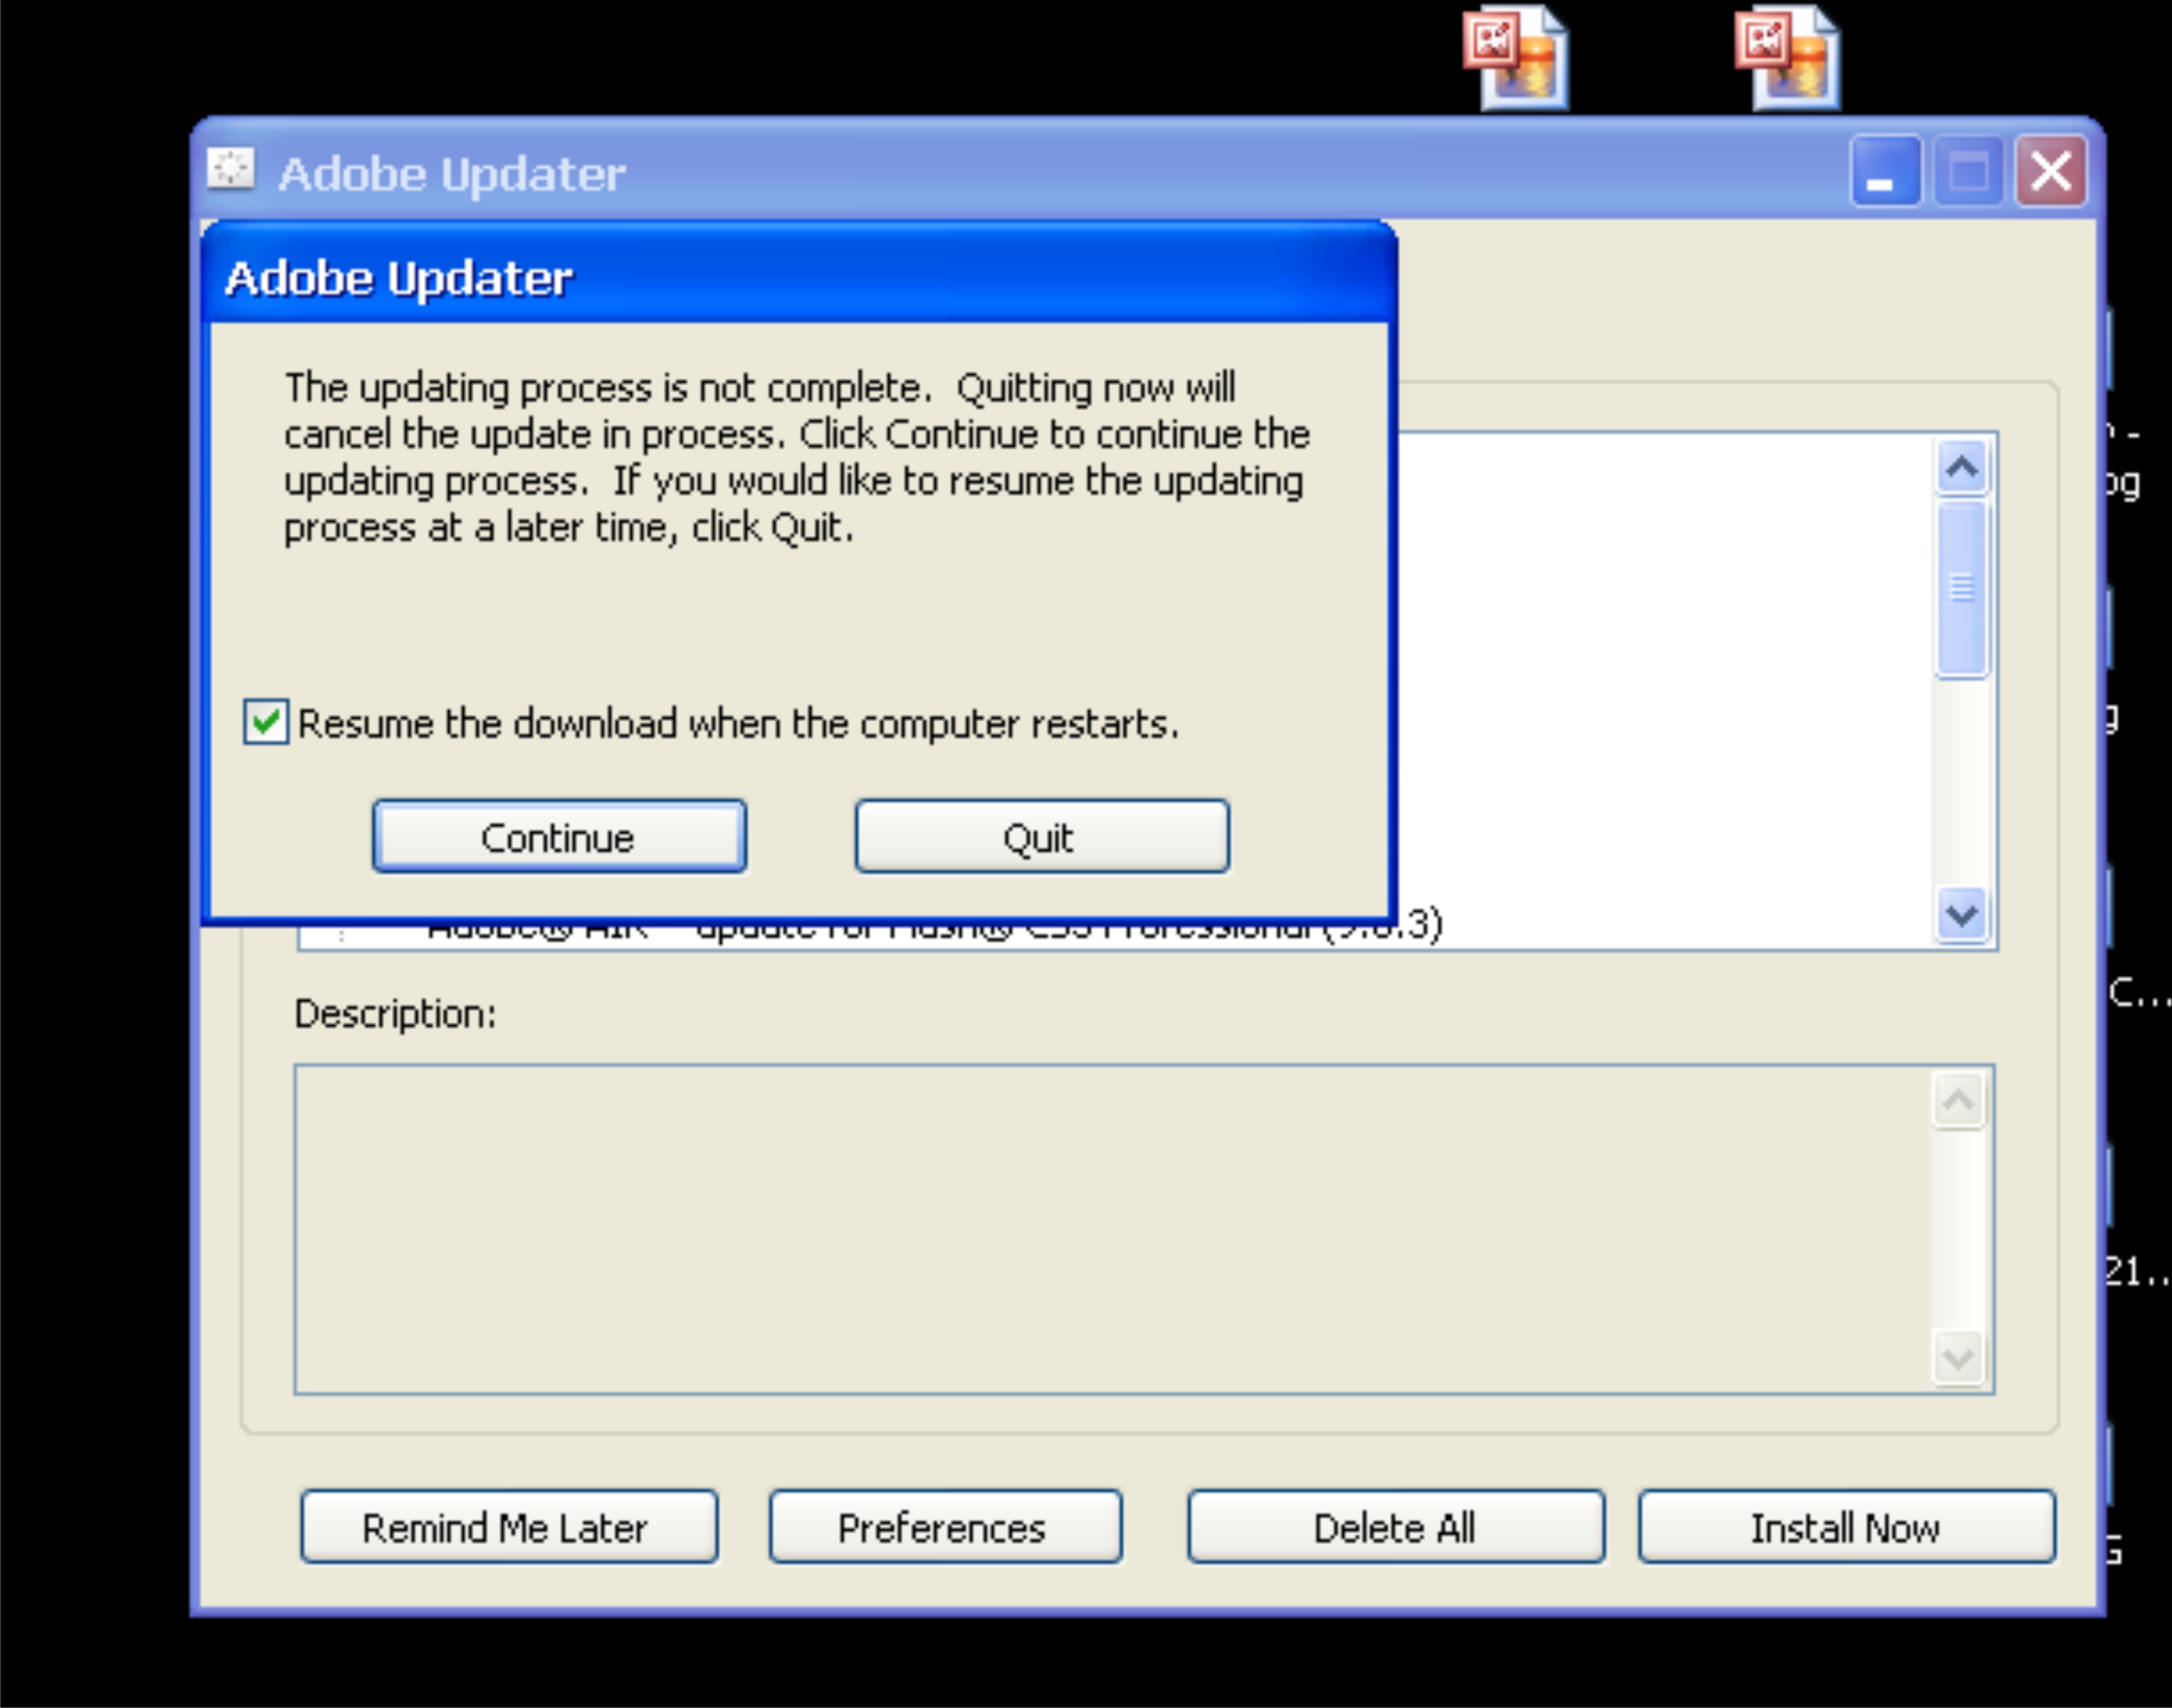
Task: Click the Install Now button
Action: pos(1846,1527)
